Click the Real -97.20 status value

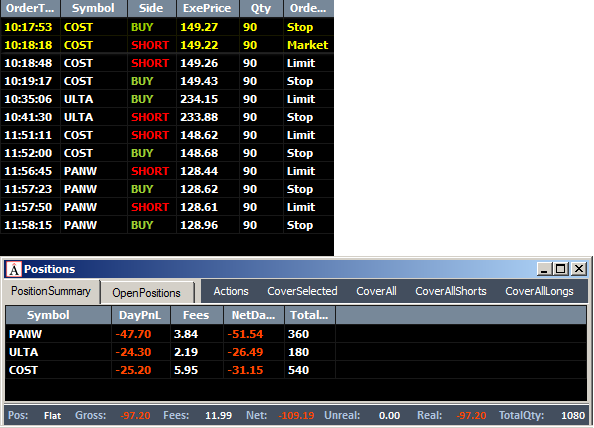471,416
